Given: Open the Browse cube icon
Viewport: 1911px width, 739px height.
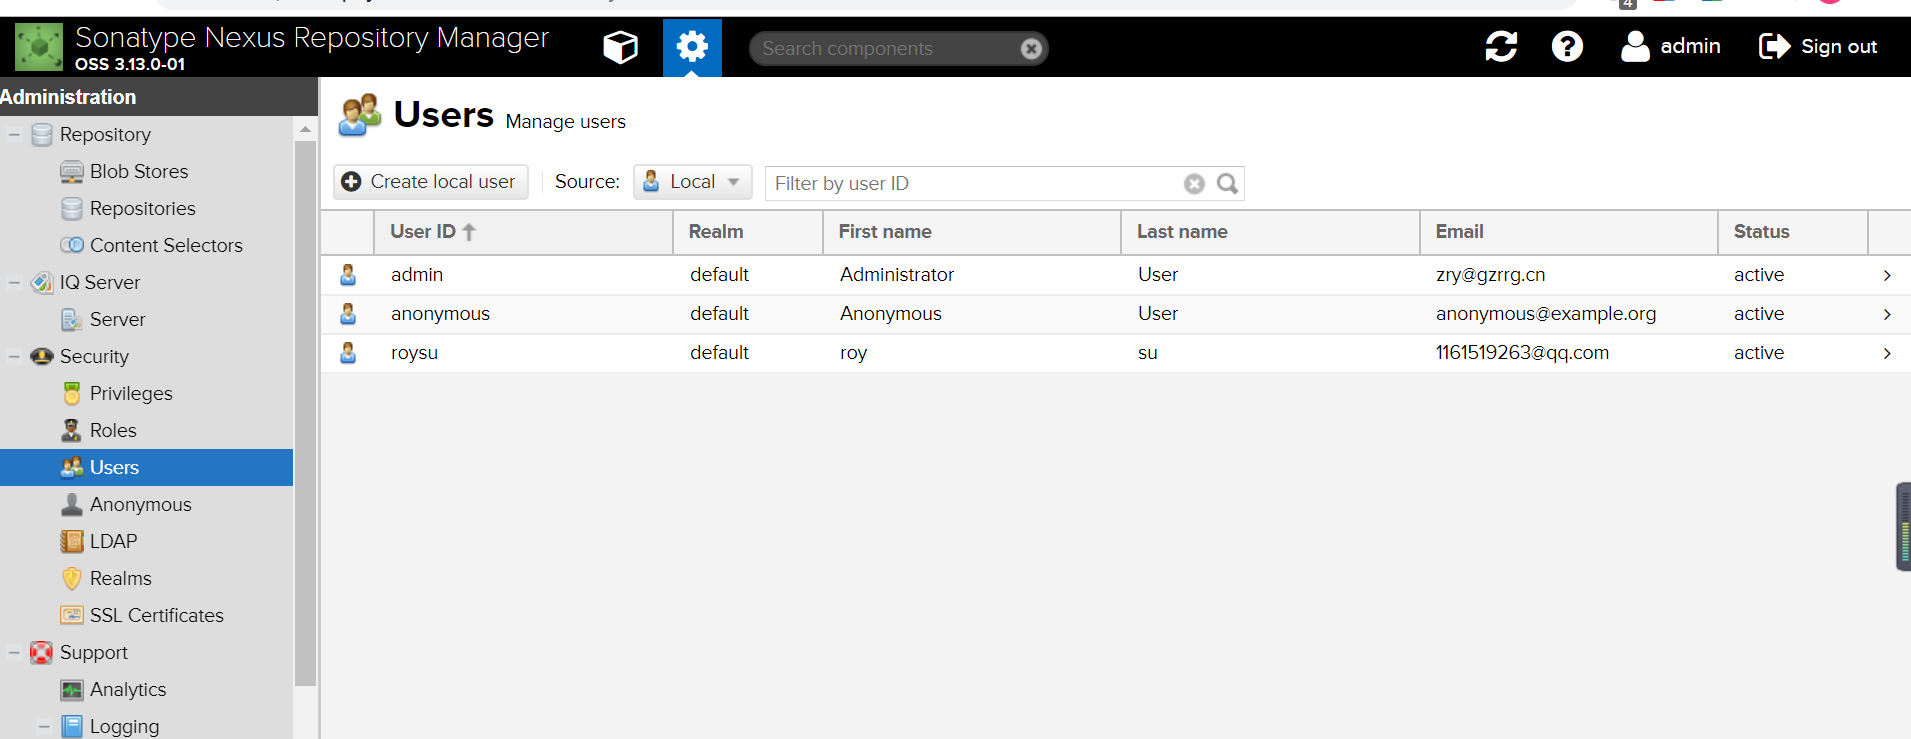Looking at the screenshot, I should (x=620, y=47).
